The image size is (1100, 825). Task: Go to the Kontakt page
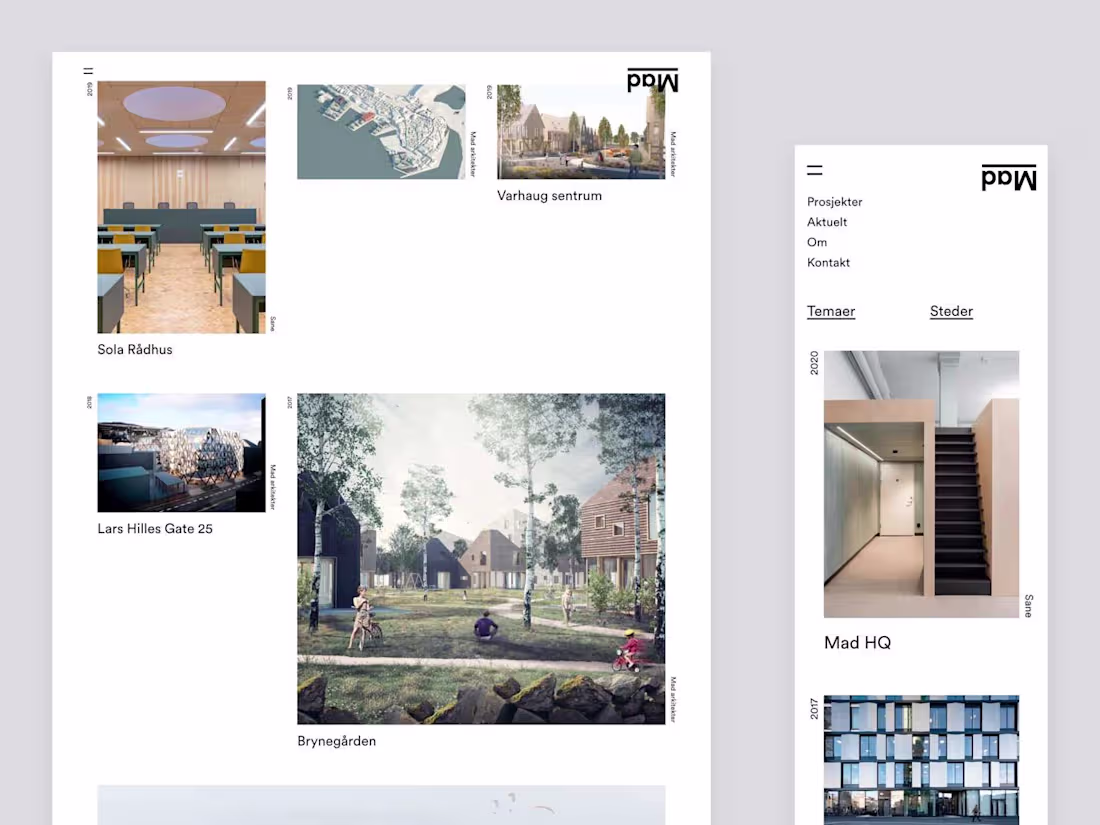pyautogui.click(x=828, y=262)
